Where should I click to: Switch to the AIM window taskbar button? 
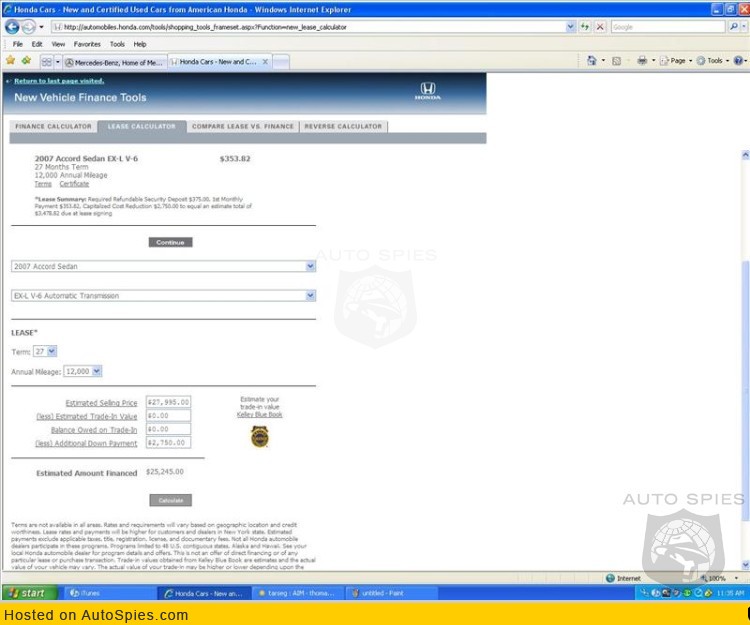297,593
